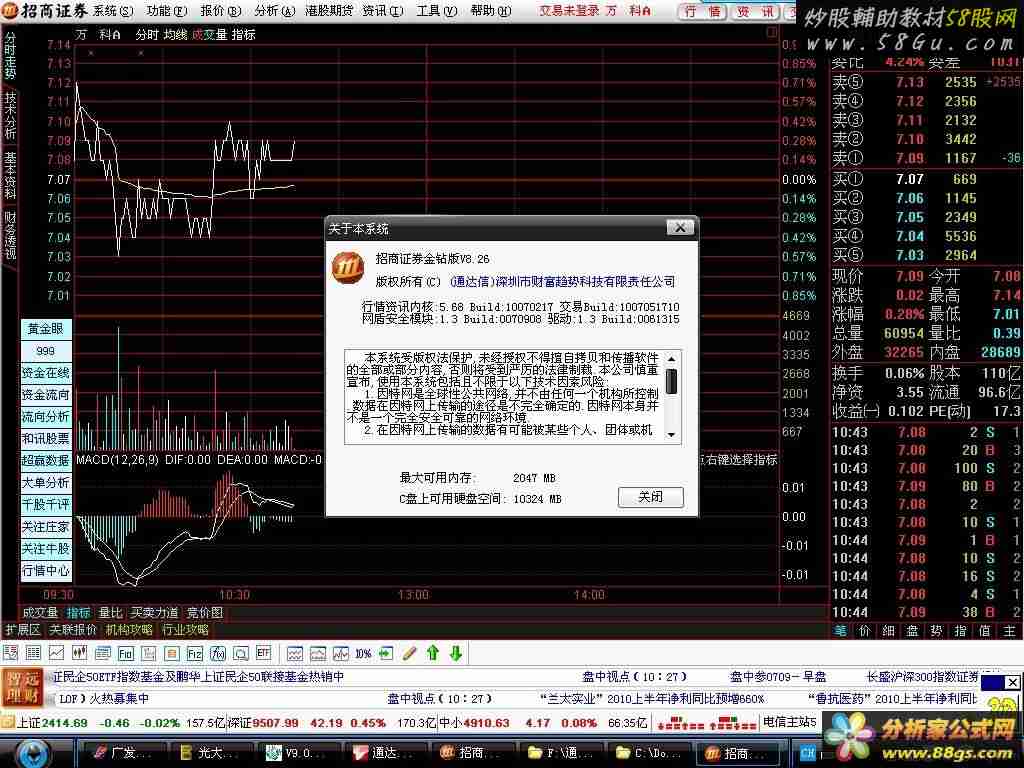The width and height of the screenshot is (1024, 768).
Task: Open the 分析(A) menu
Action: pos(275,11)
